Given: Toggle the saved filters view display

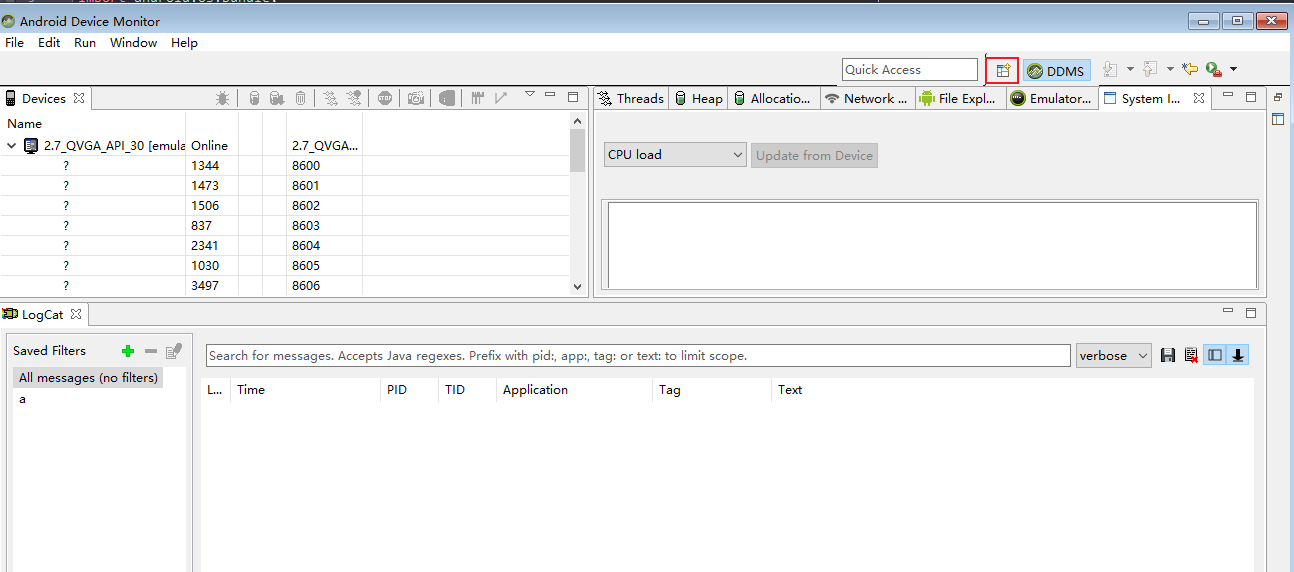Looking at the screenshot, I should (x=1215, y=355).
